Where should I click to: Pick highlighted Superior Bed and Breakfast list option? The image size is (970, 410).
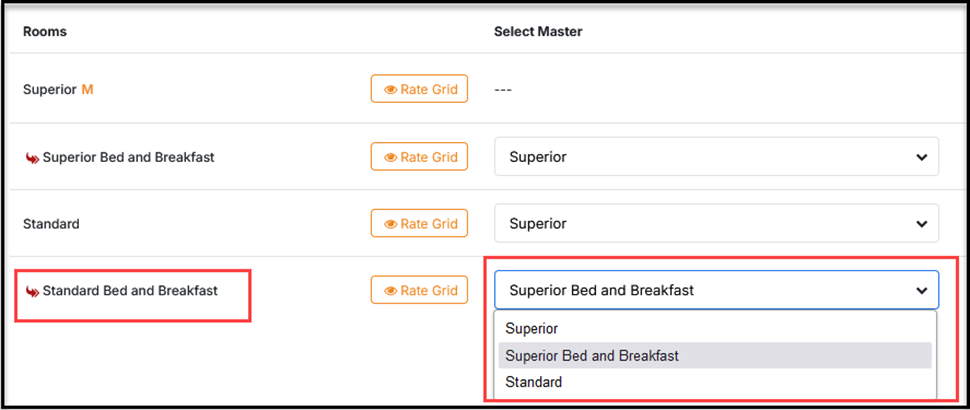click(x=592, y=355)
